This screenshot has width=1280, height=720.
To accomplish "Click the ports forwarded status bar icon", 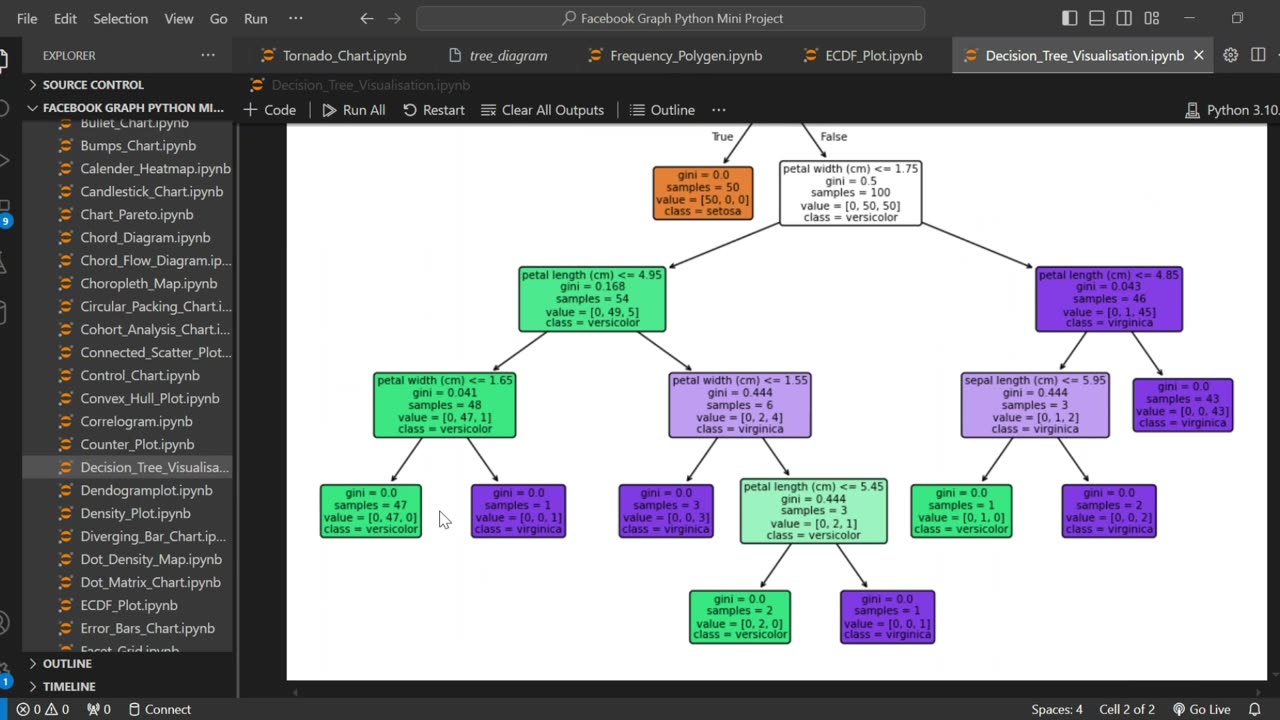I will coord(98,709).
